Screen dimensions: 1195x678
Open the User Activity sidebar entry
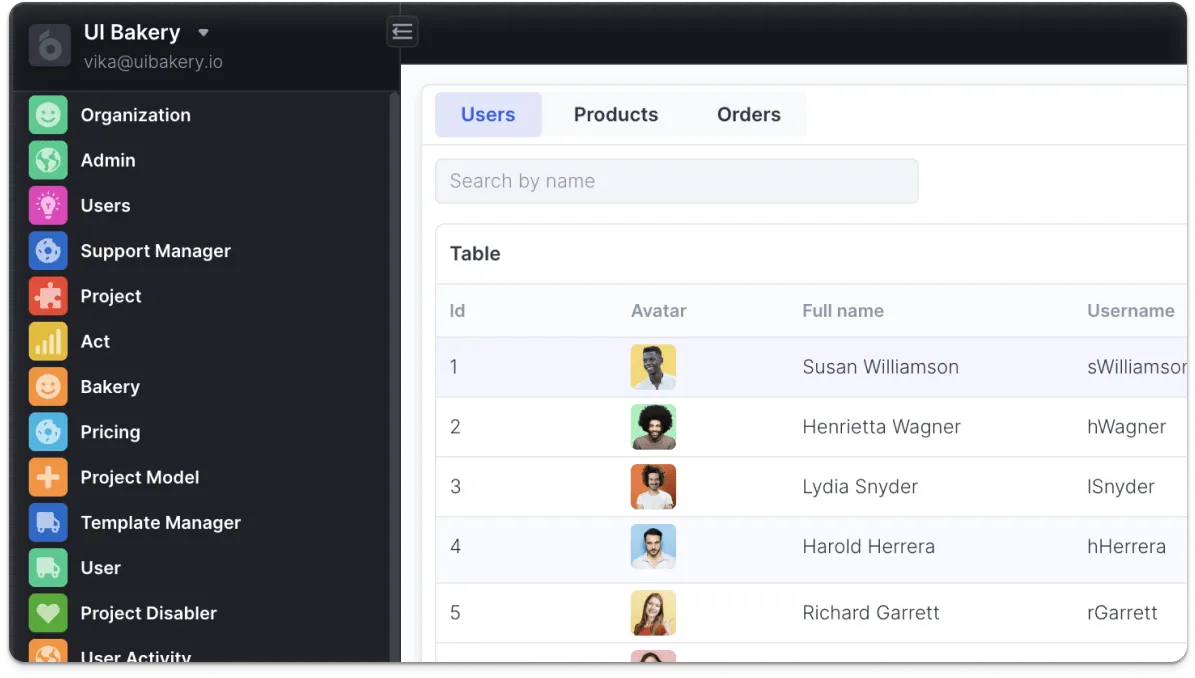click(x=136, y=656)
